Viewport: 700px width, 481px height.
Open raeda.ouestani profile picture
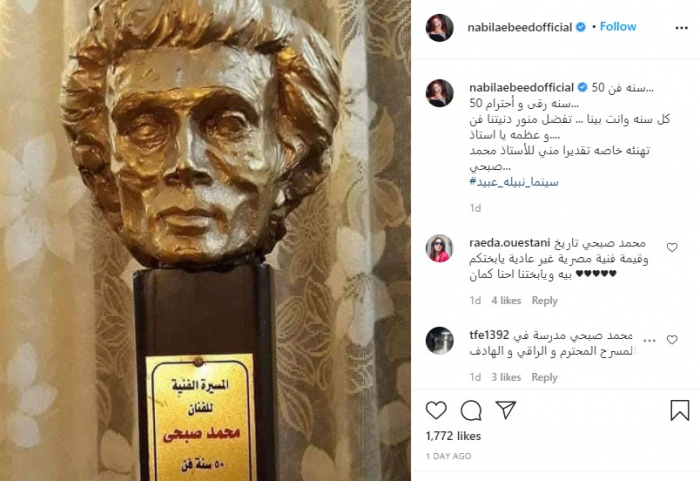440,248
